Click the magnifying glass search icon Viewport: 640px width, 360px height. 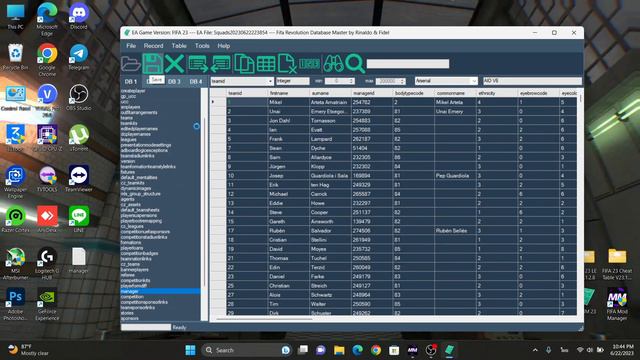click(355, 64)
